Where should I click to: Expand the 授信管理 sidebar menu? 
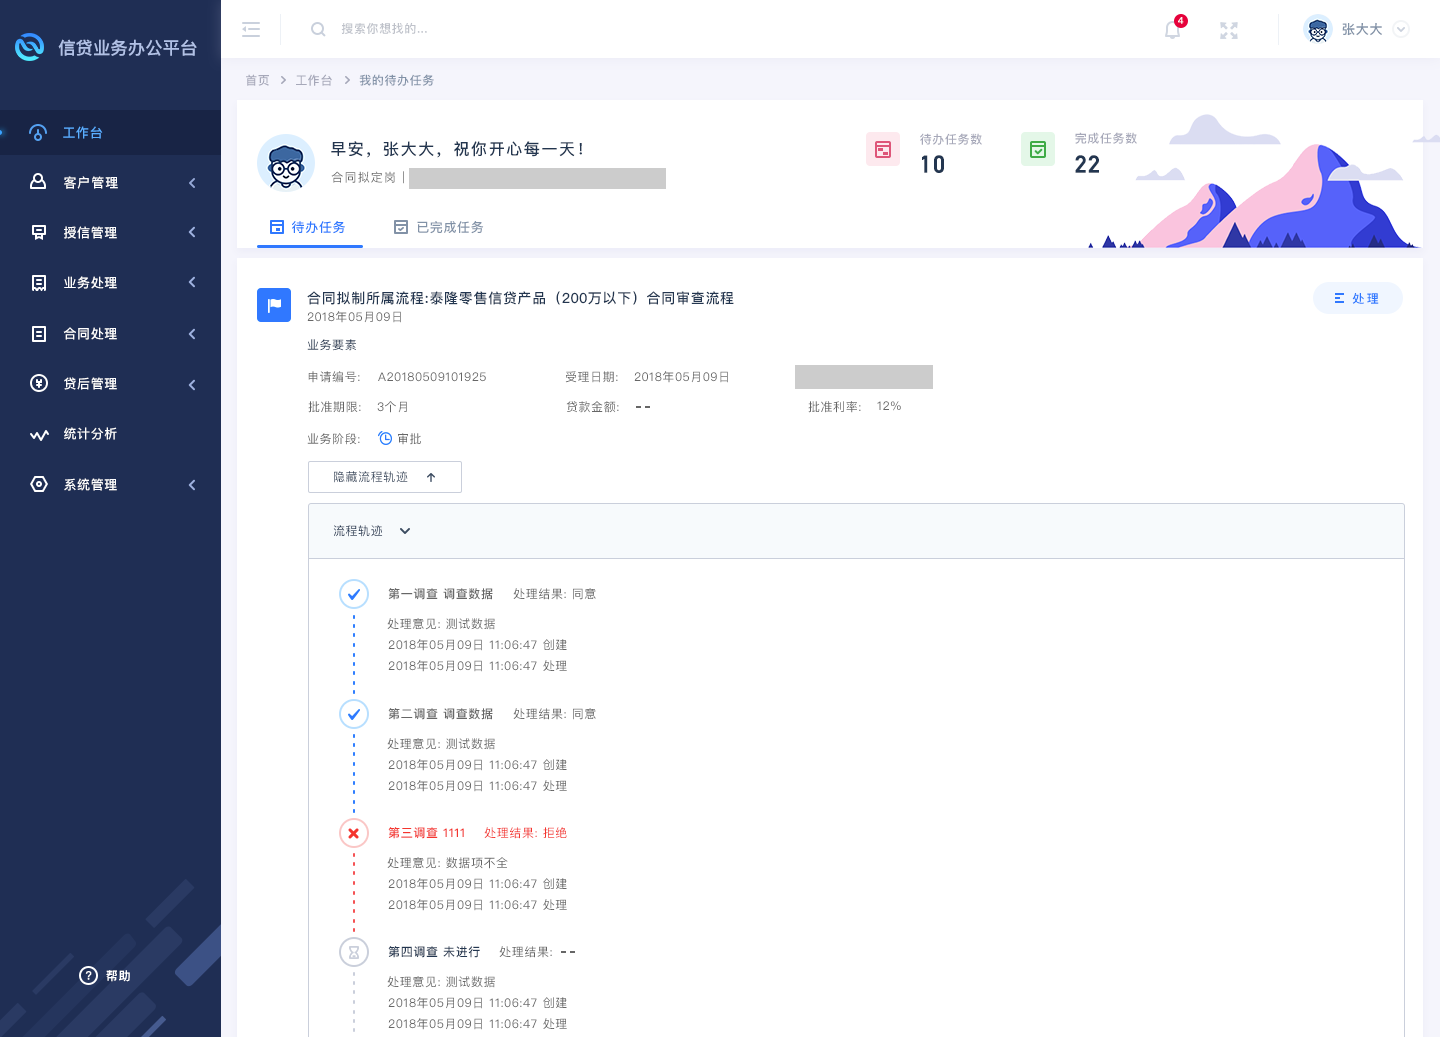tap(110, 233)
